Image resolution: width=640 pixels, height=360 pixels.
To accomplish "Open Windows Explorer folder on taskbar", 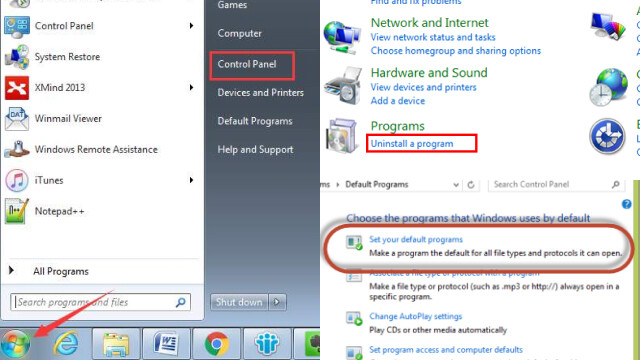I will point(116,344).
